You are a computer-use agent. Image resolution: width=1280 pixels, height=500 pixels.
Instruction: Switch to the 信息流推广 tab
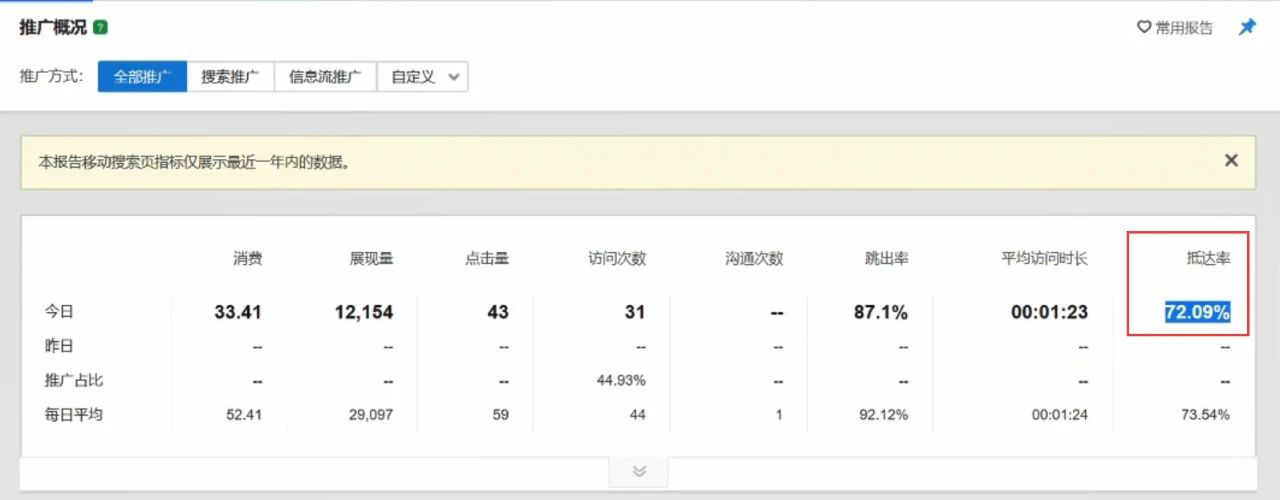tap(325, 76)
